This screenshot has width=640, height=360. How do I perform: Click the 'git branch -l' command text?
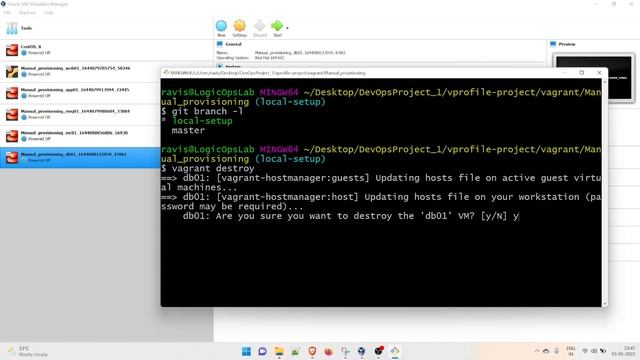click(x=207, y=111)
